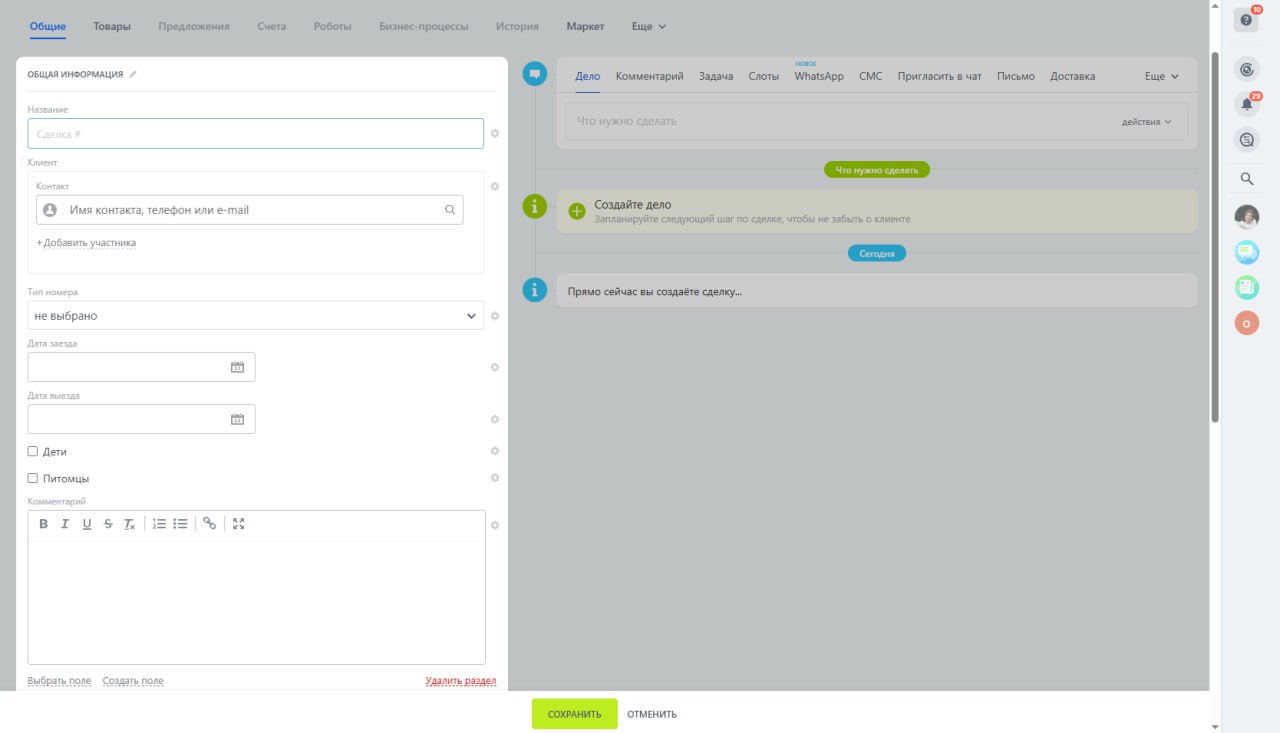Click the green document icon in the right sidebar
This screenshot has height=733, width=1280.
(1246, 287)
